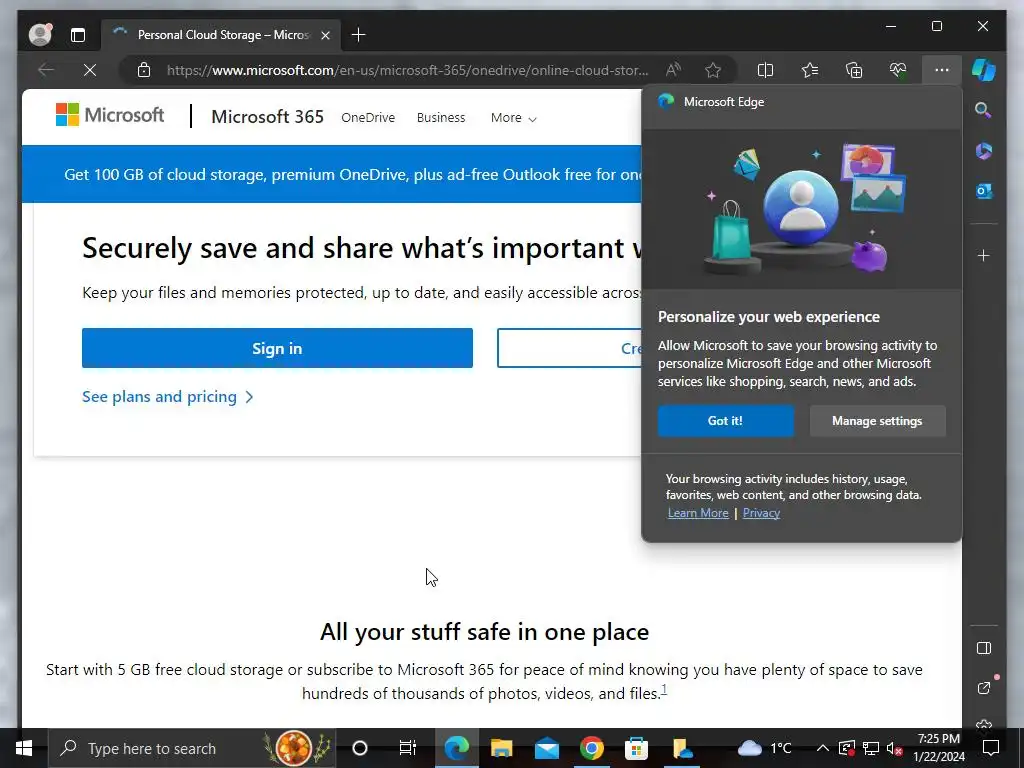Open Mail app from taskbar
The width and height of the screenshot is (1024, 768).
pos(547,748)
